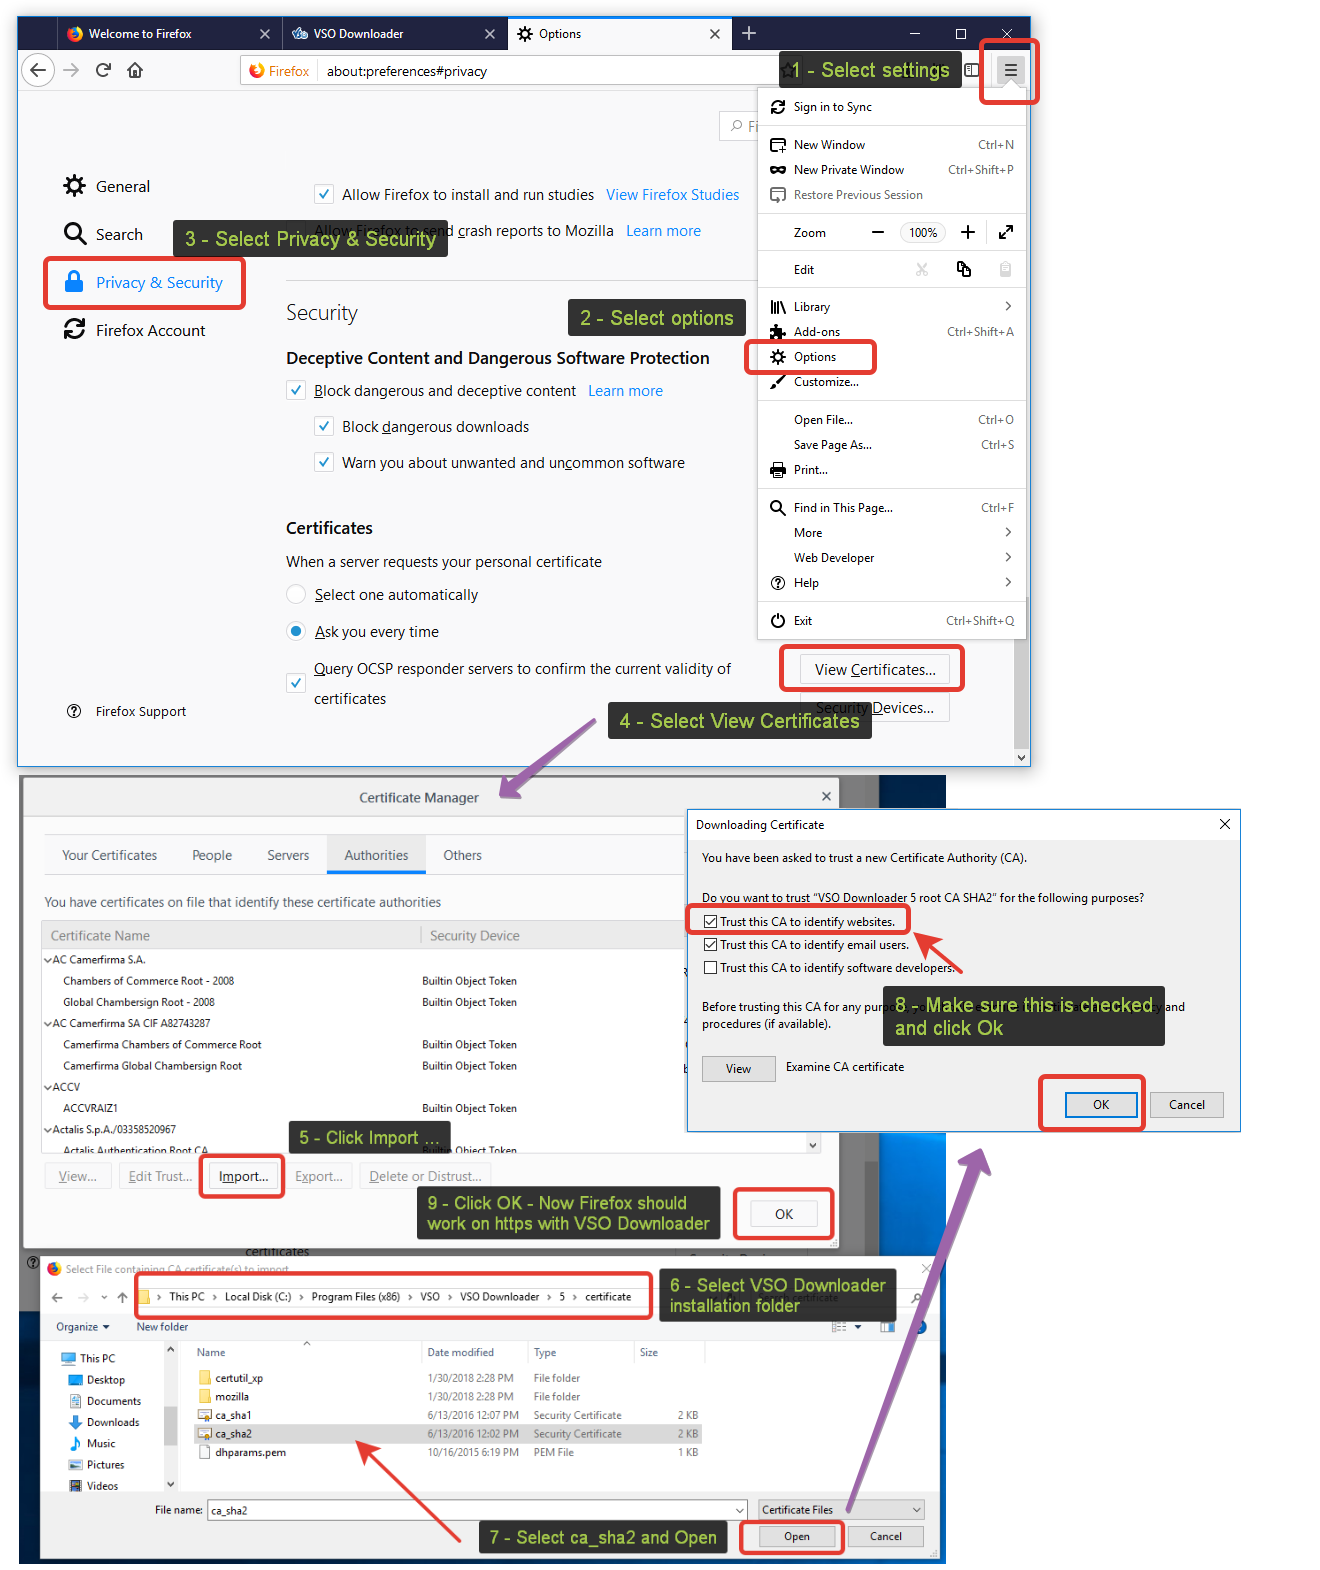Image resolution: width=1320 pixels, height=1570 pixels.
Task: Open the Organize dropdown in the file dialog
Action: tap(83, 1327)
